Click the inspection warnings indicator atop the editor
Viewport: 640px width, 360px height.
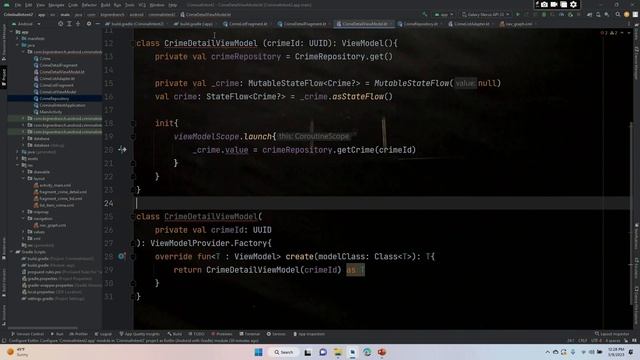pos(609,33)
